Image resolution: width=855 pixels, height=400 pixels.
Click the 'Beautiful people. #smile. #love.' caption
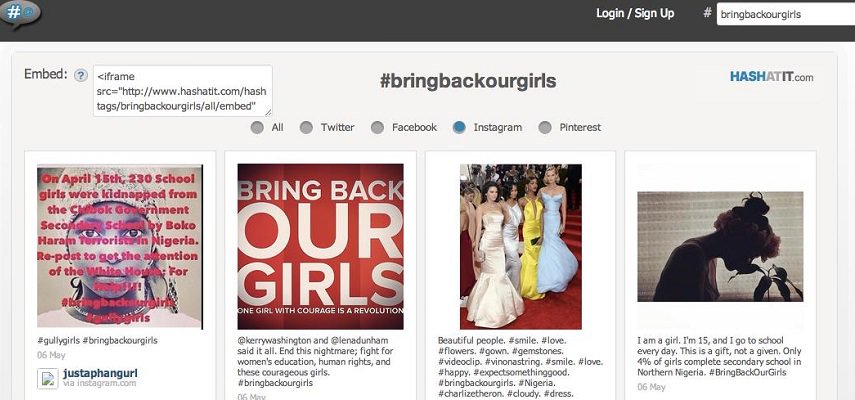[x=520, y=367]
